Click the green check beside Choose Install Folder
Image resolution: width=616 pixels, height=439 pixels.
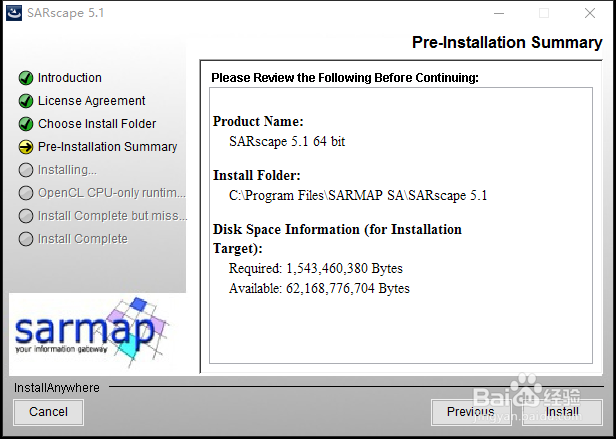pos(26,124)
